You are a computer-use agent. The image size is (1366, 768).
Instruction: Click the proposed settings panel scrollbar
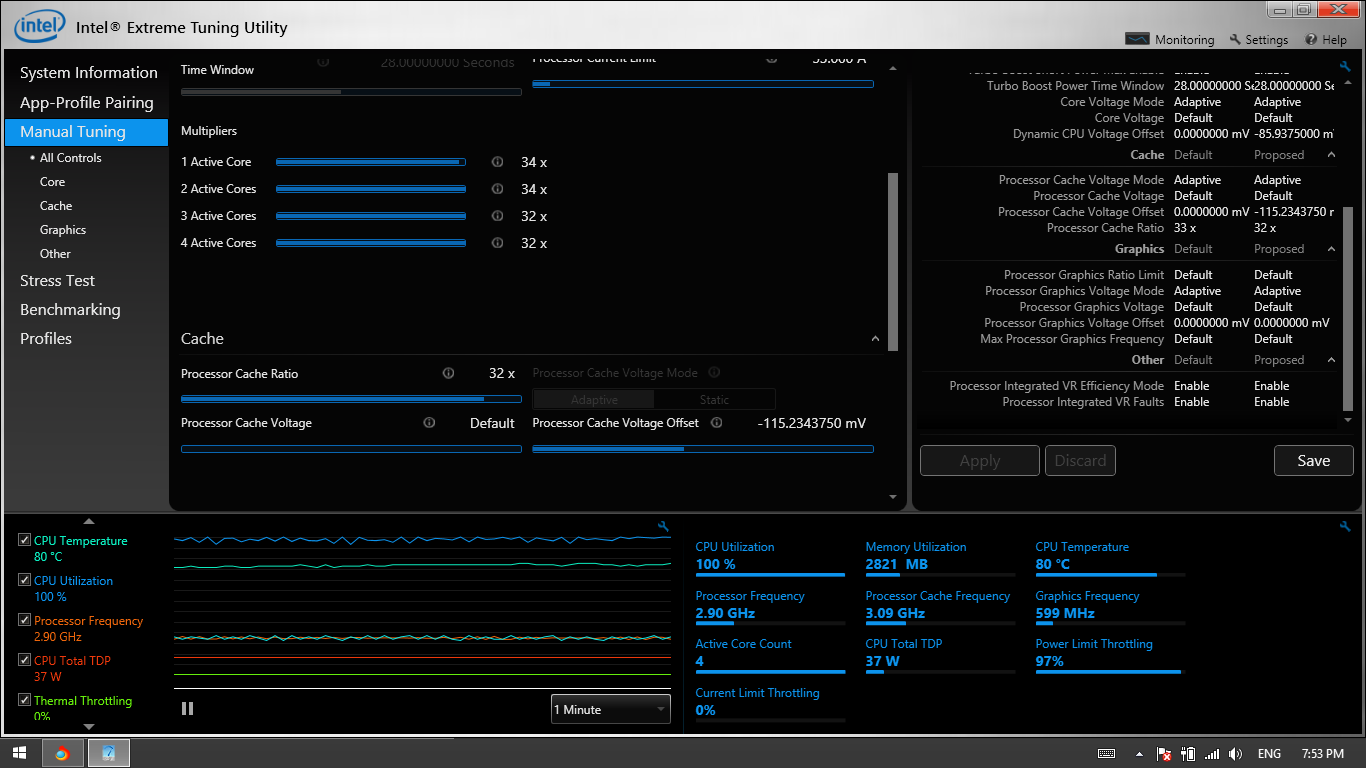1347,308
